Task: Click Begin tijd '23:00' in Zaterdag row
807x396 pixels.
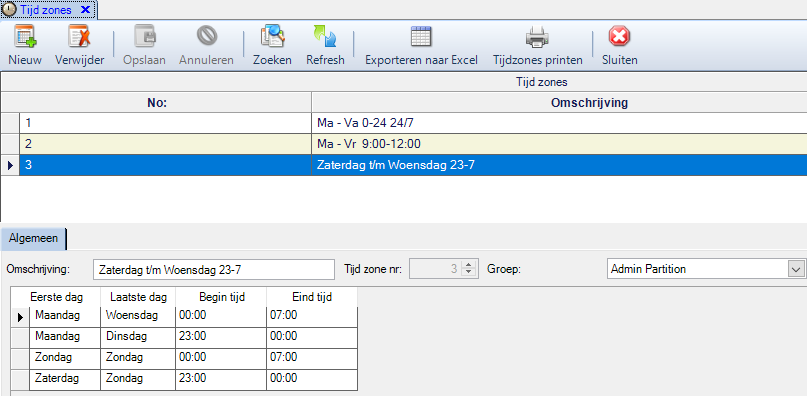Action: click(x=221, y=380)
